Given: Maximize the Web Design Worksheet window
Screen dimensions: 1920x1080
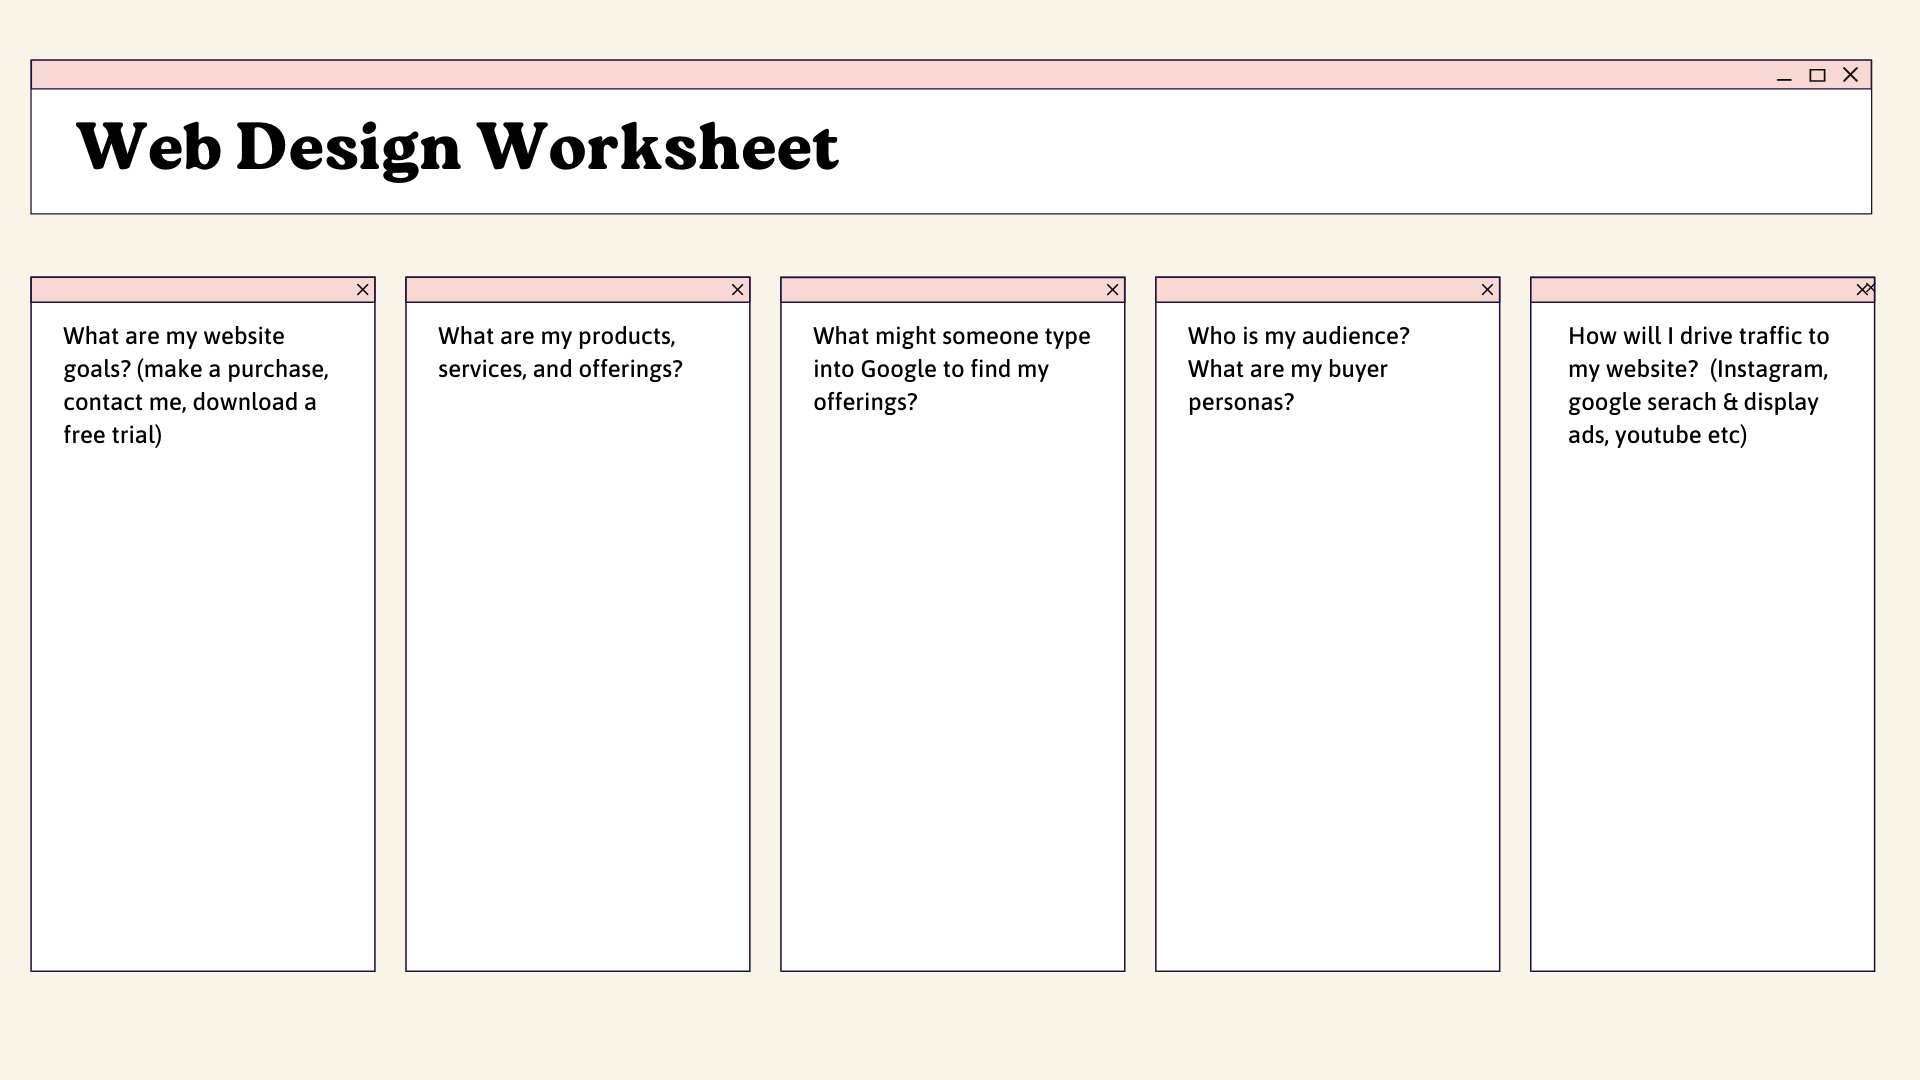Looking at the screenshot, I should point(1815,74).
